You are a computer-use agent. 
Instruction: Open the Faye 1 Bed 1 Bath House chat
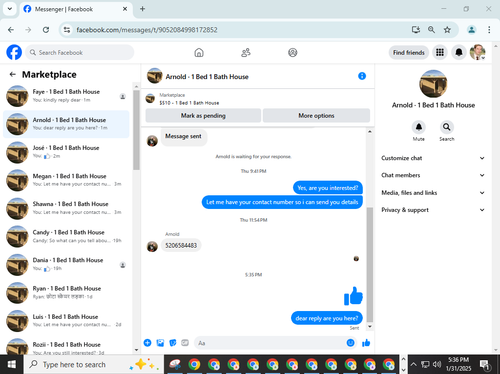click(66, 96)
